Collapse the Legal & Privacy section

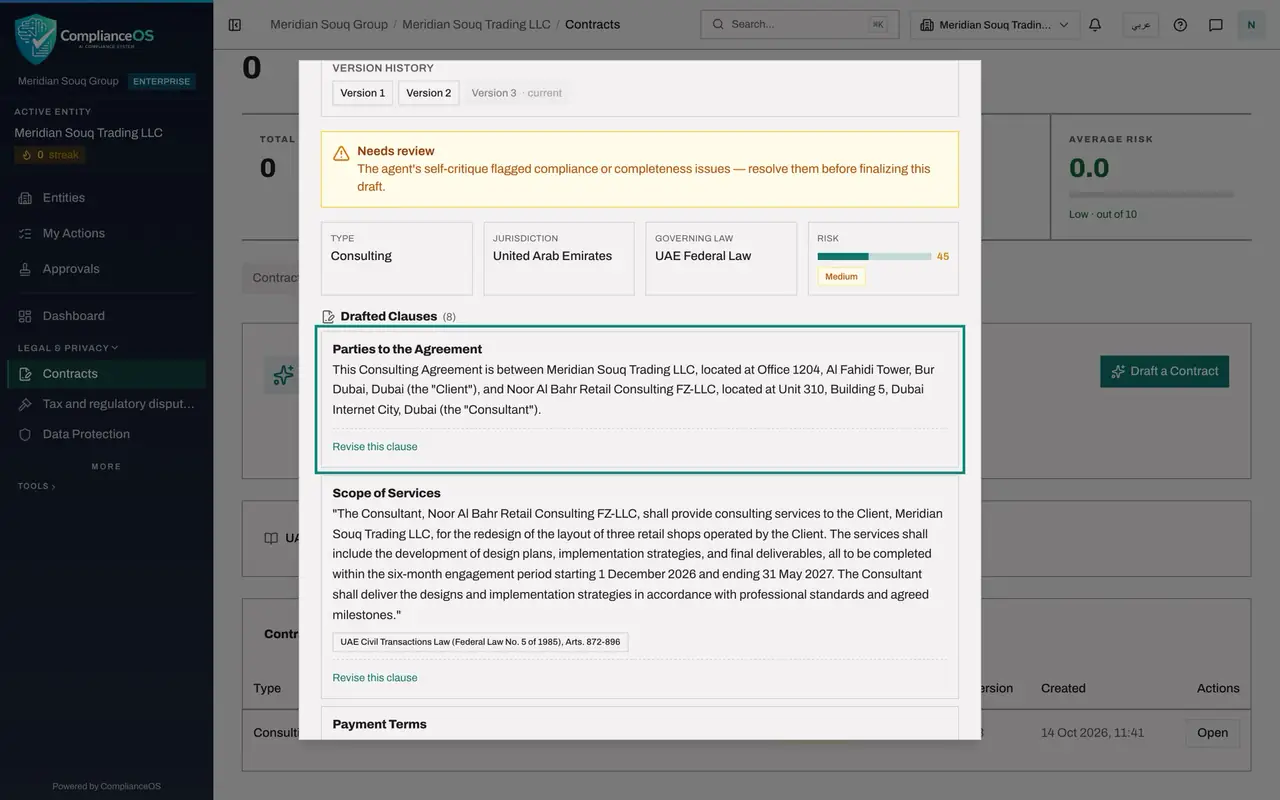pyautogui.click(x=68, y=348)
